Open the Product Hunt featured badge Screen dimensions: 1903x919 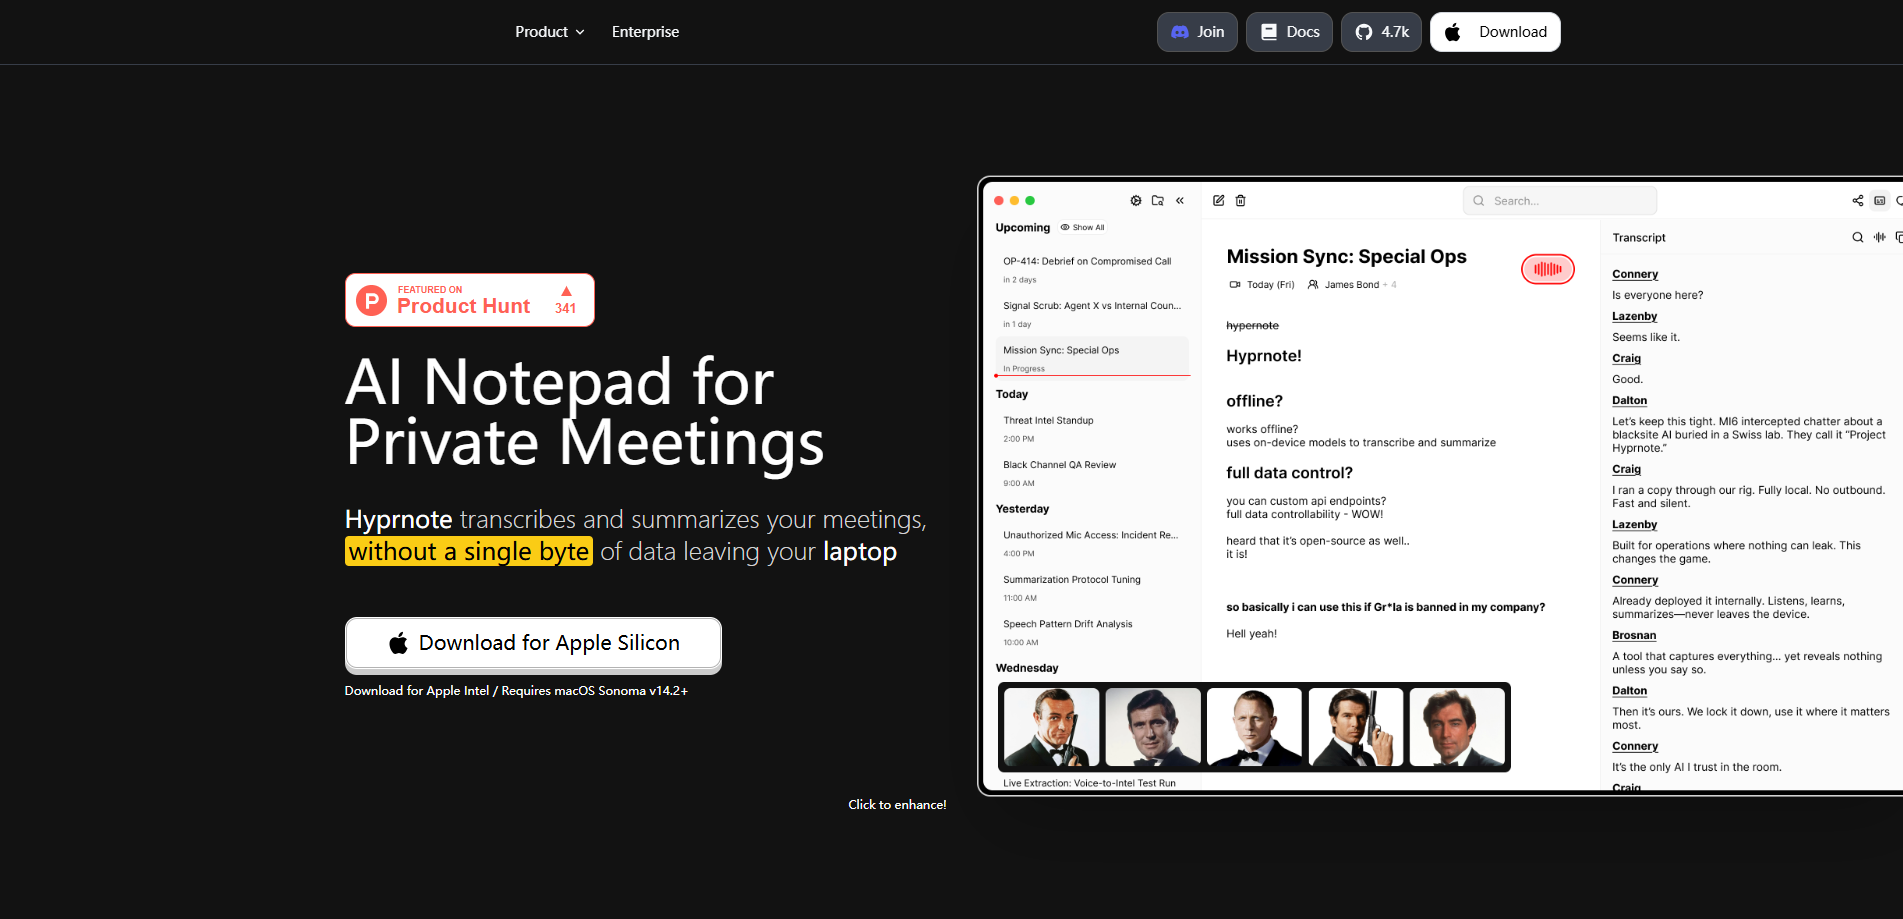coord(470,299)
